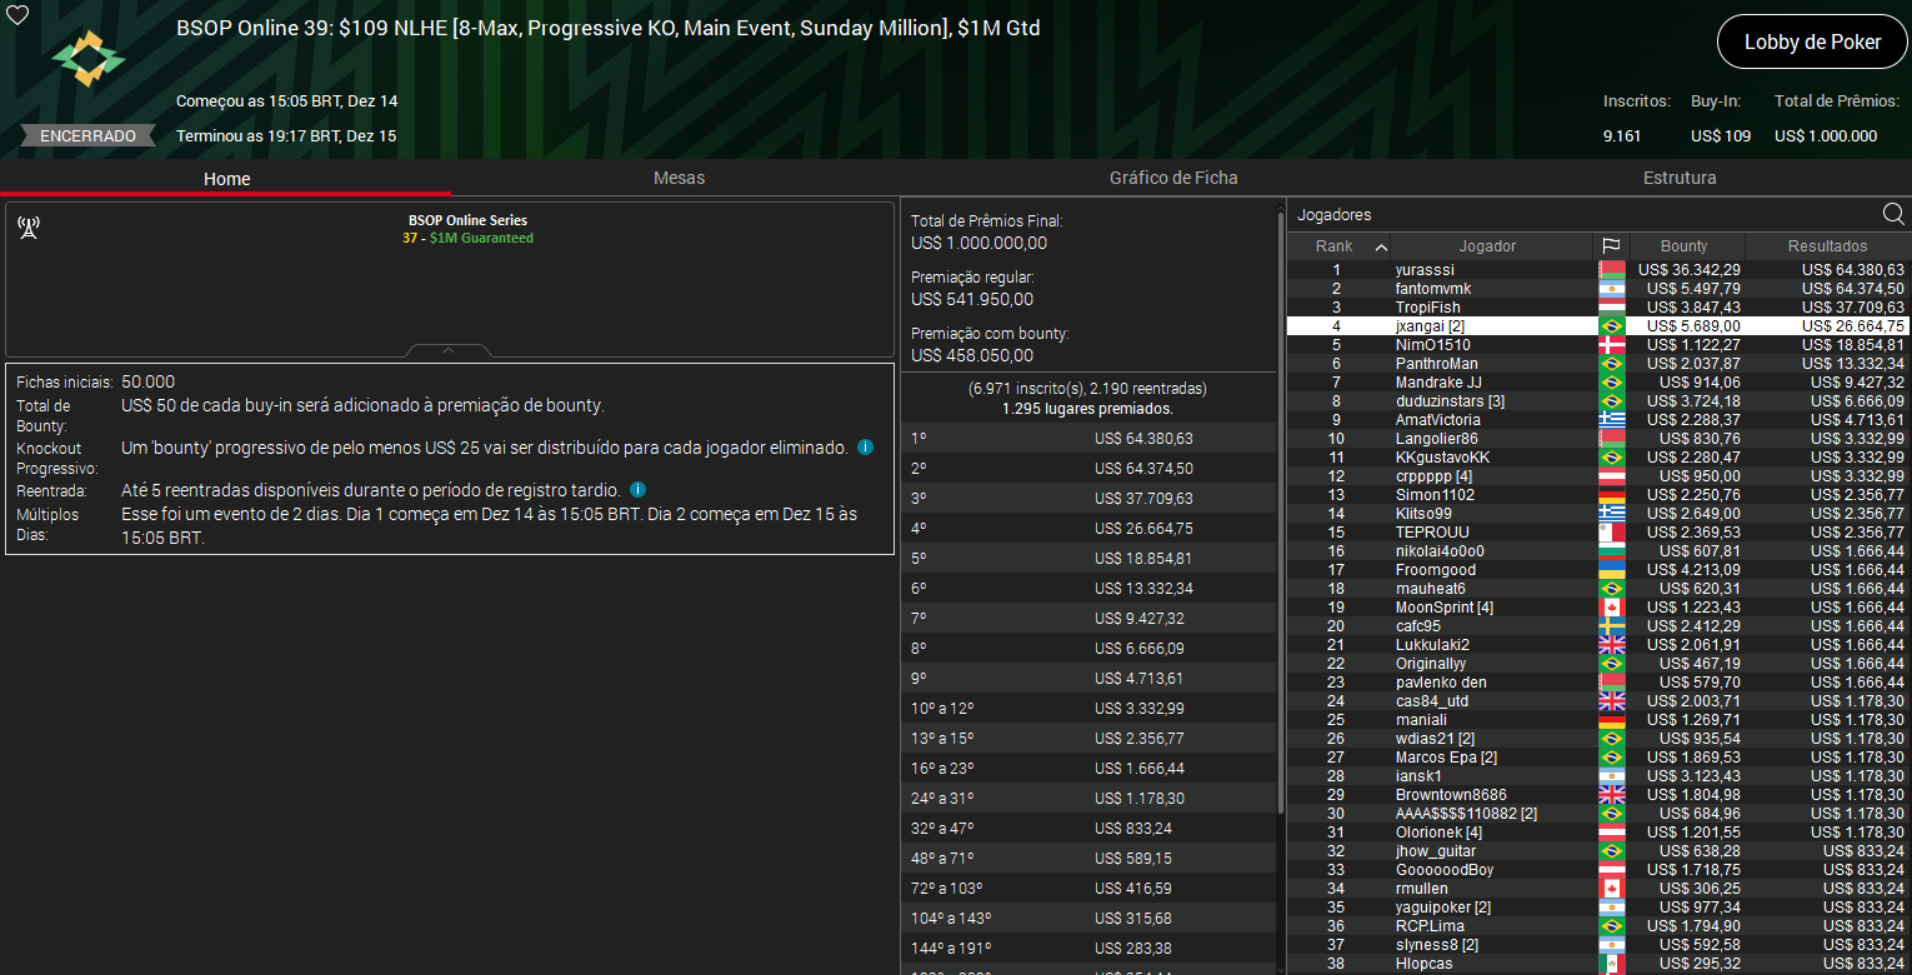Select the broadcast announcement icon in BSOP panel

pos(28,227)
